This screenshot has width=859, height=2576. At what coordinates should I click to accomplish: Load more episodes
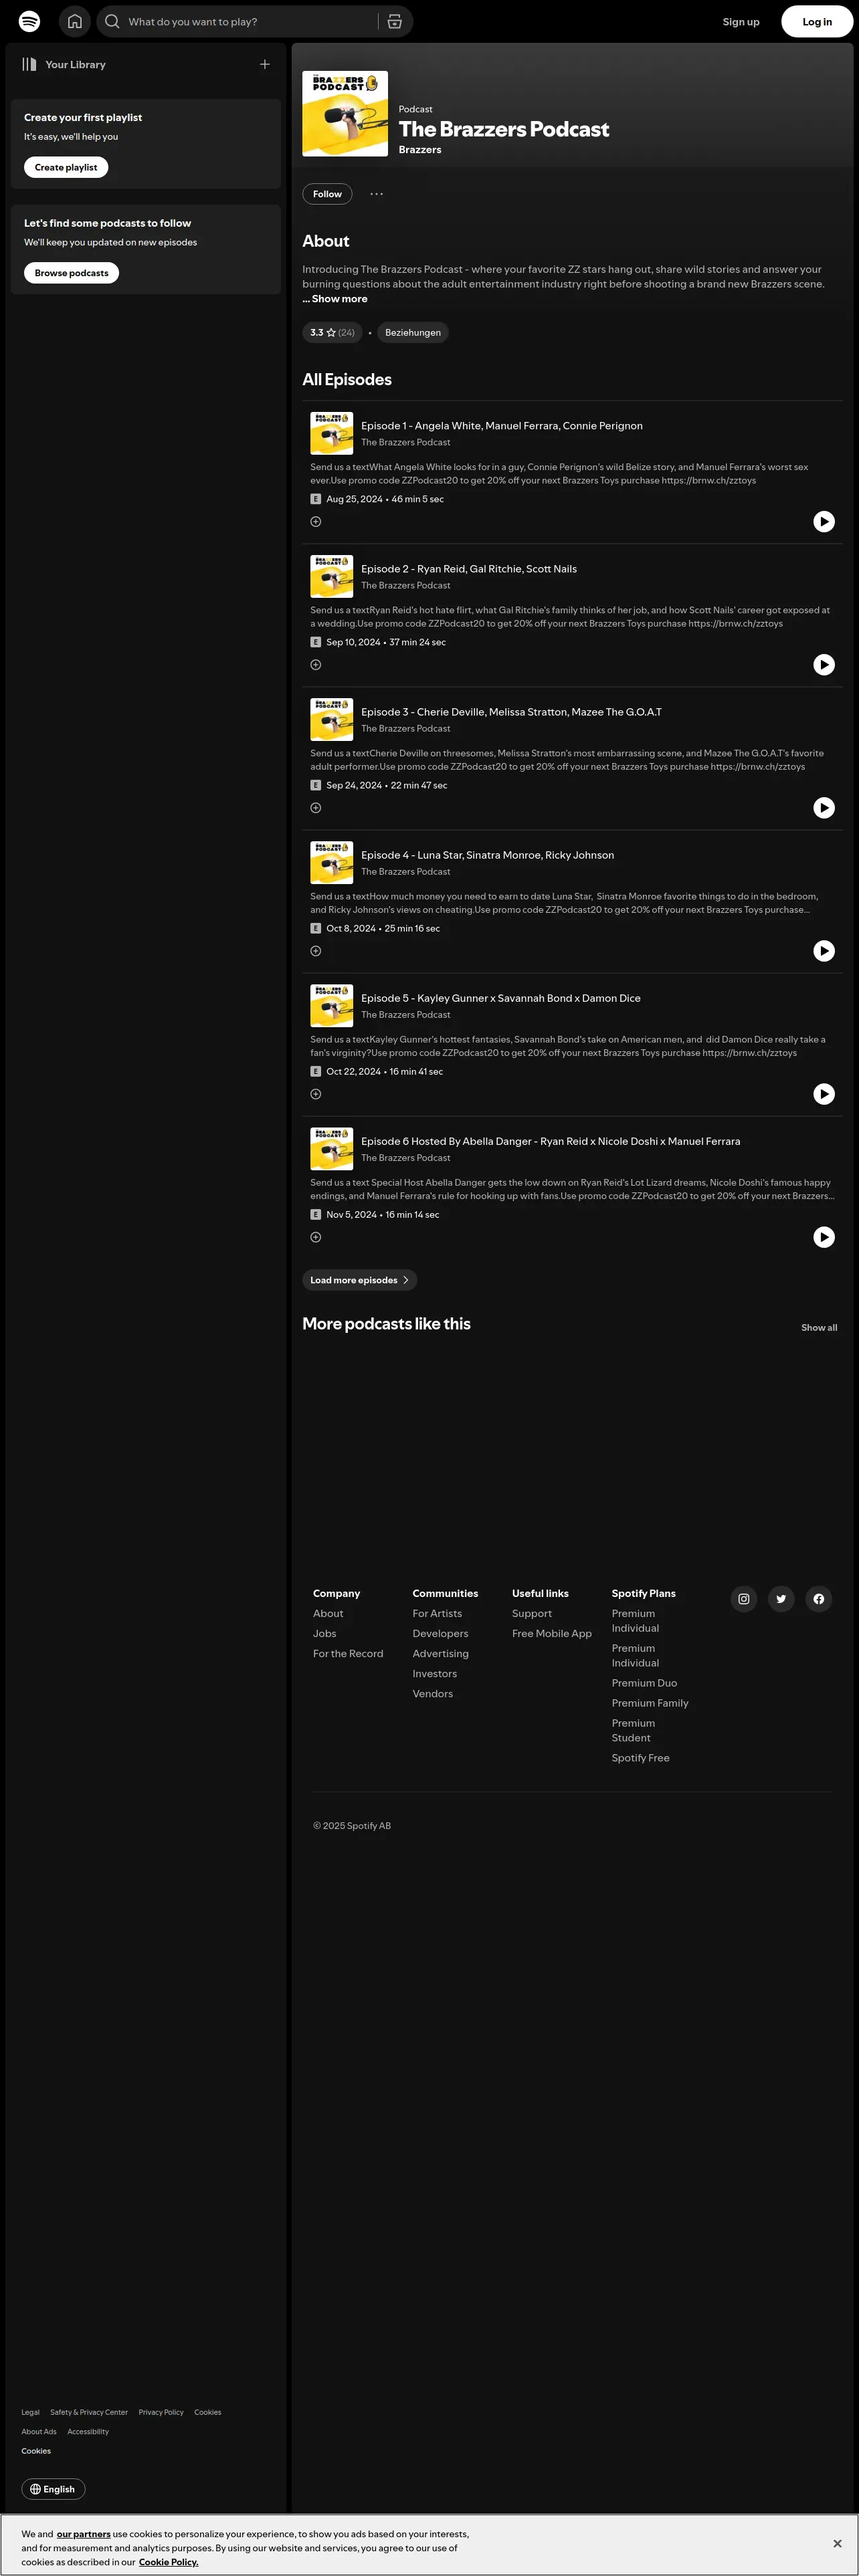click(x=360, y=1279)
